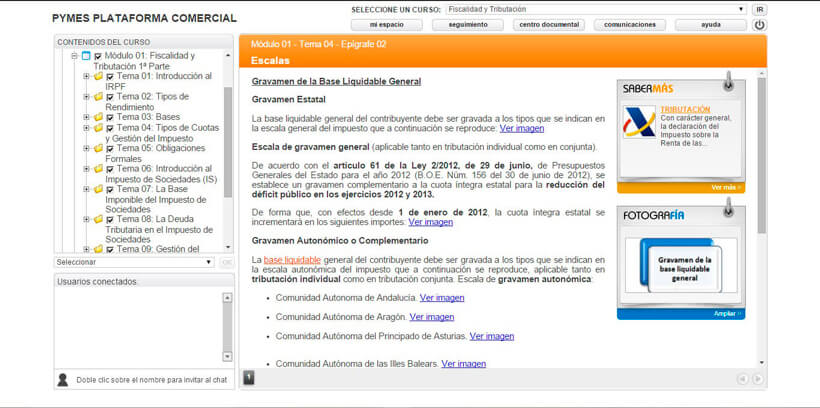Image resolution: width=820 pixels, height=408 pixels.
Task: Click the Tema 04 folder icon
Action: point(98,128)
